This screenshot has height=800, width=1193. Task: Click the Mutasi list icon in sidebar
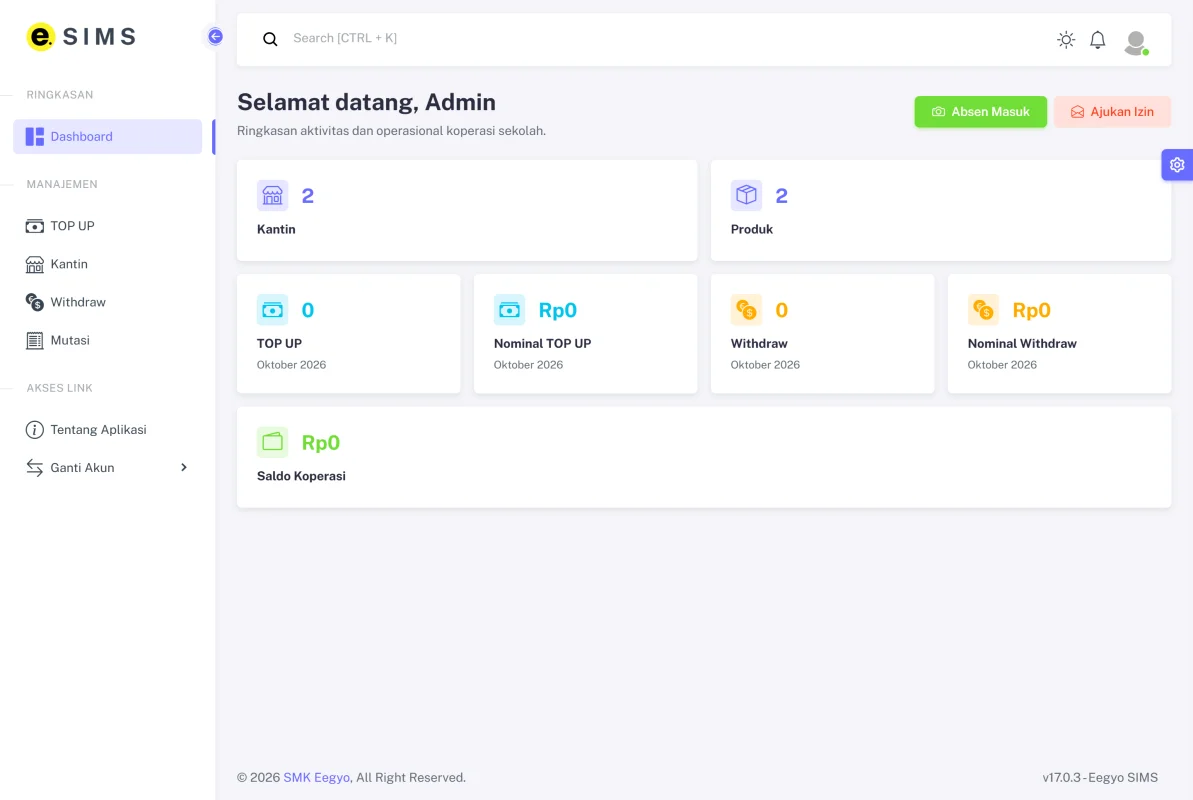click(x=35, y=340)
